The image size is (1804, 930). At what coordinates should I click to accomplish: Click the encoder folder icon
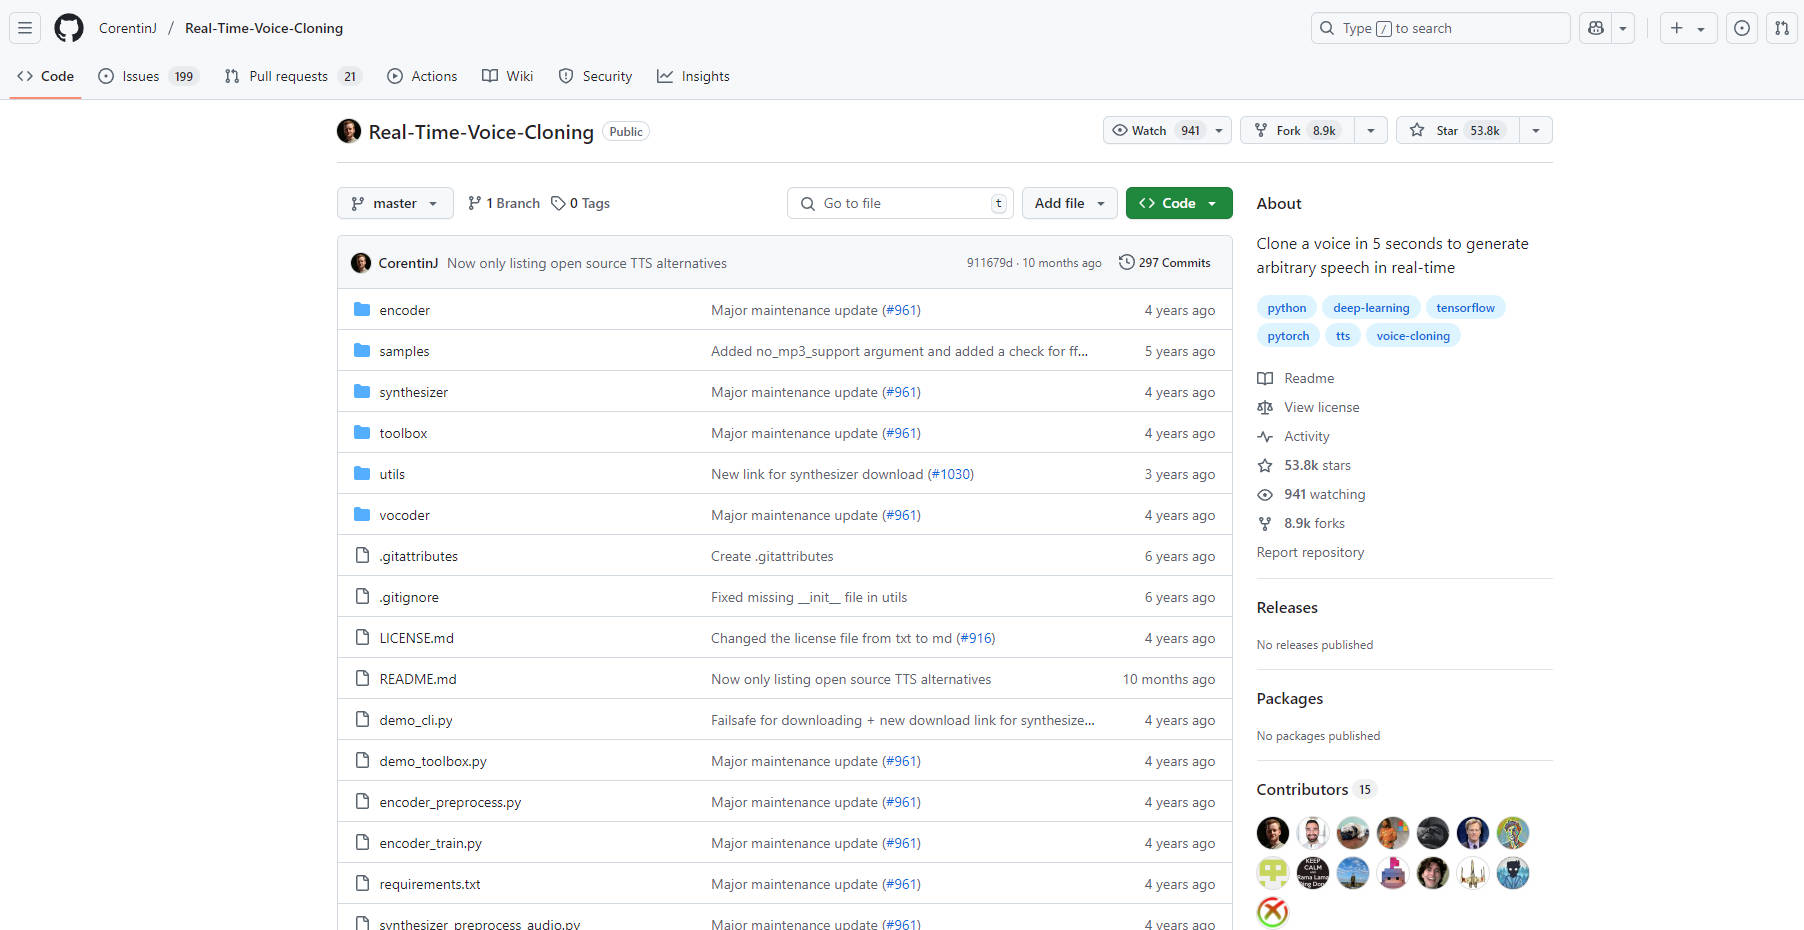[x=362, y=310]
